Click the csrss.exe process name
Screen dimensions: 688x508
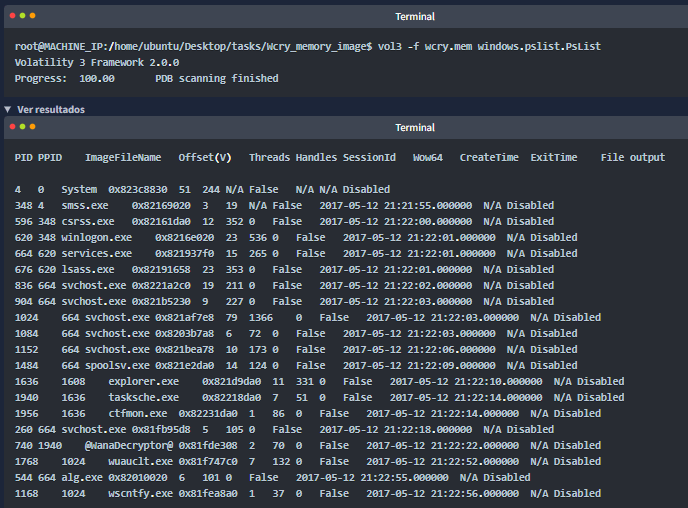pos(88,222)
